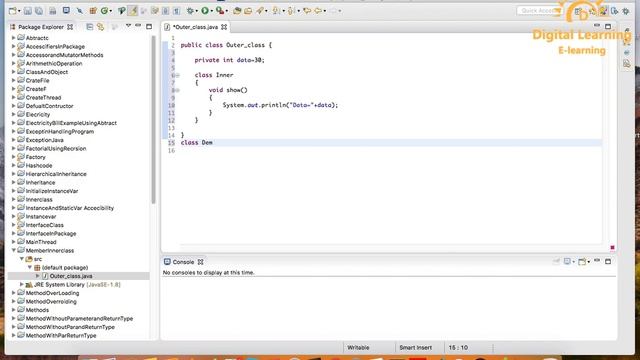Viewport: 640px width, 360px height.
Task: Open the New wizard dropdown arrow
Action: pyautogui.click(x=19, y=11)
